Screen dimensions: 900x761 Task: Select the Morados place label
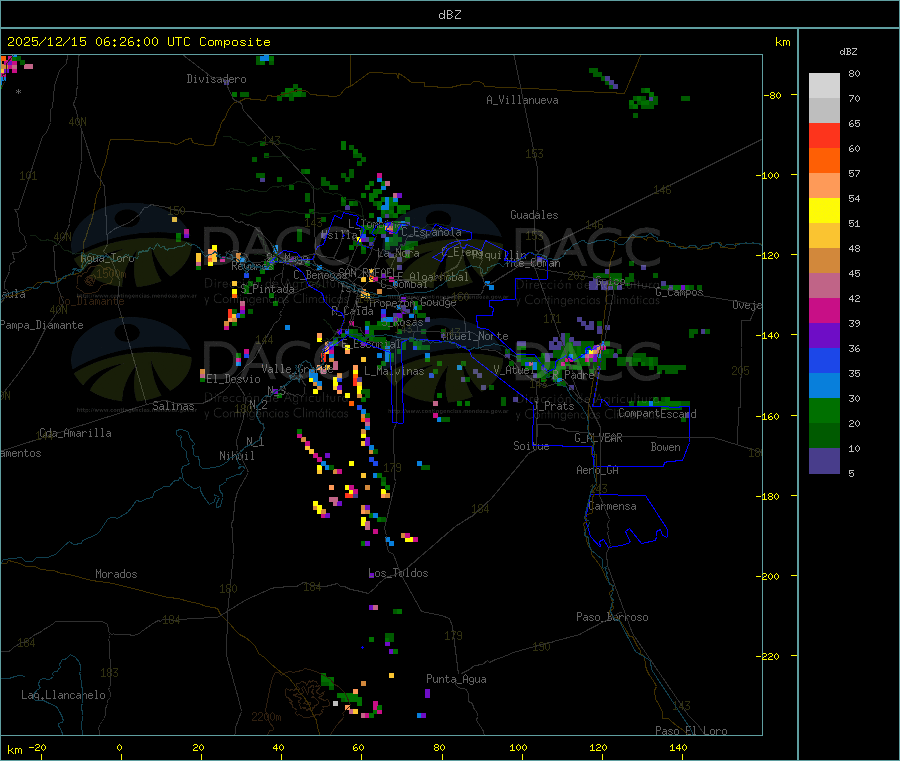coord(116,574)
